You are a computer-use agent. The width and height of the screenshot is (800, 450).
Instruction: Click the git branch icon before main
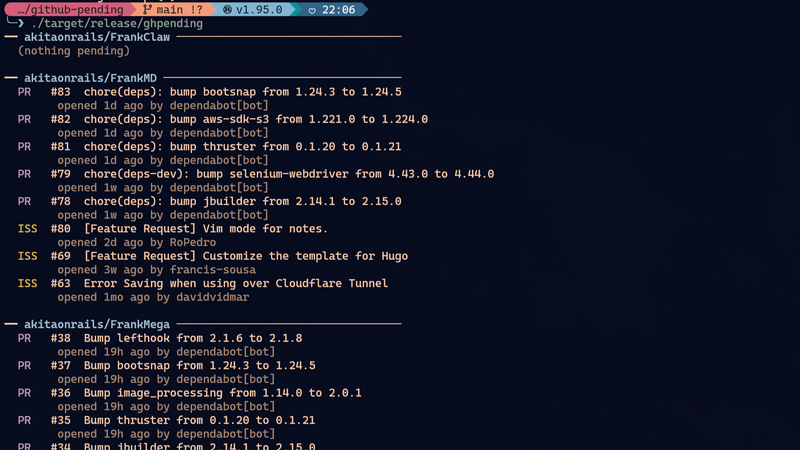coord(147,10)
